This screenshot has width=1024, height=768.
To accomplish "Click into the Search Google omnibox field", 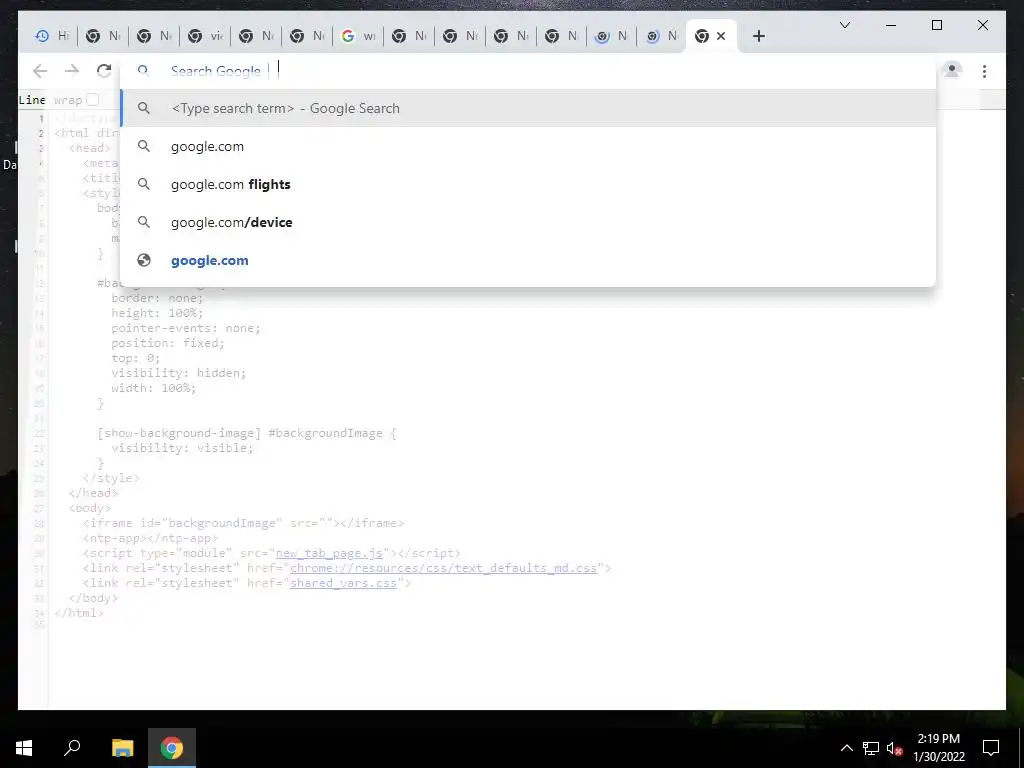I will [528, 71].
